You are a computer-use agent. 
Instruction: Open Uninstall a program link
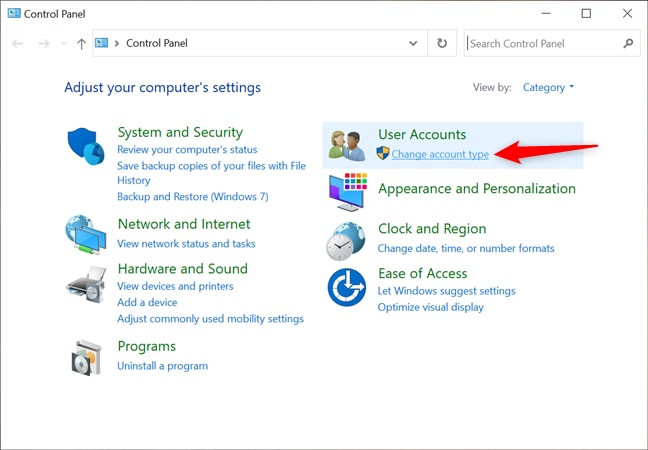(162, 366)
